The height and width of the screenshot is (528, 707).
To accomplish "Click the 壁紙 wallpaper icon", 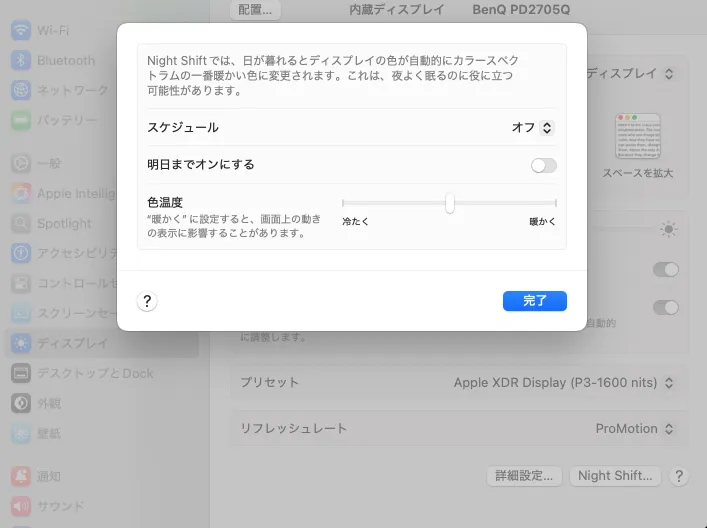I will pyautogui.click(x=21, y=433).
